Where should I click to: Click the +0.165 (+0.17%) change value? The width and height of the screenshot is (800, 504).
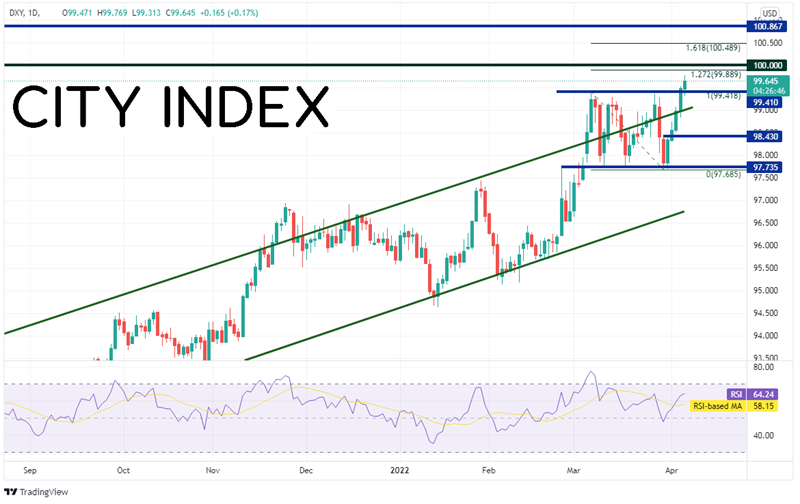[x=229, y=13]
